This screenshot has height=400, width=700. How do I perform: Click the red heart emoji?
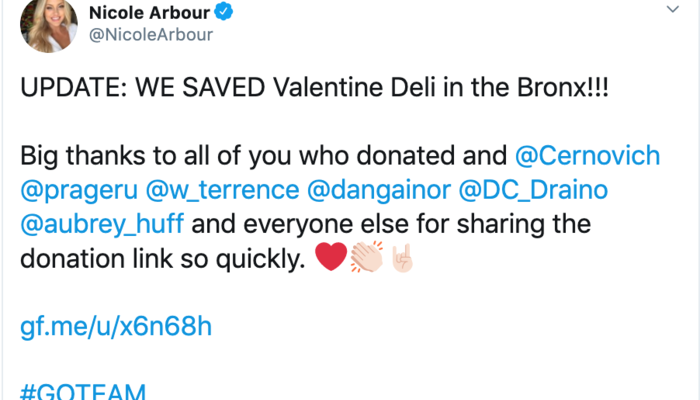coord(329,259)
